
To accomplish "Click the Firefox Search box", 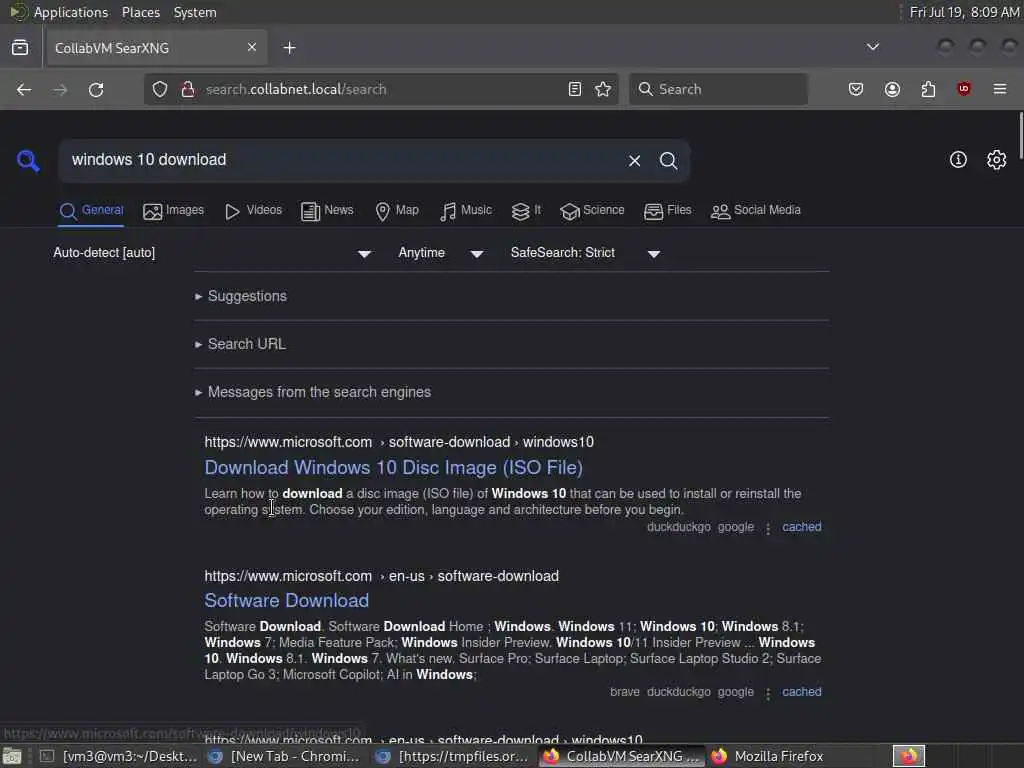I will (718, 89).
